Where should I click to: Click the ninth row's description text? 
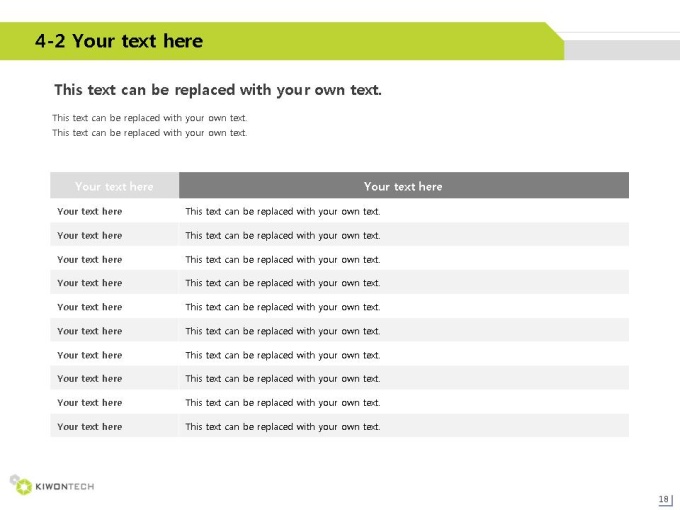point(283,403)
